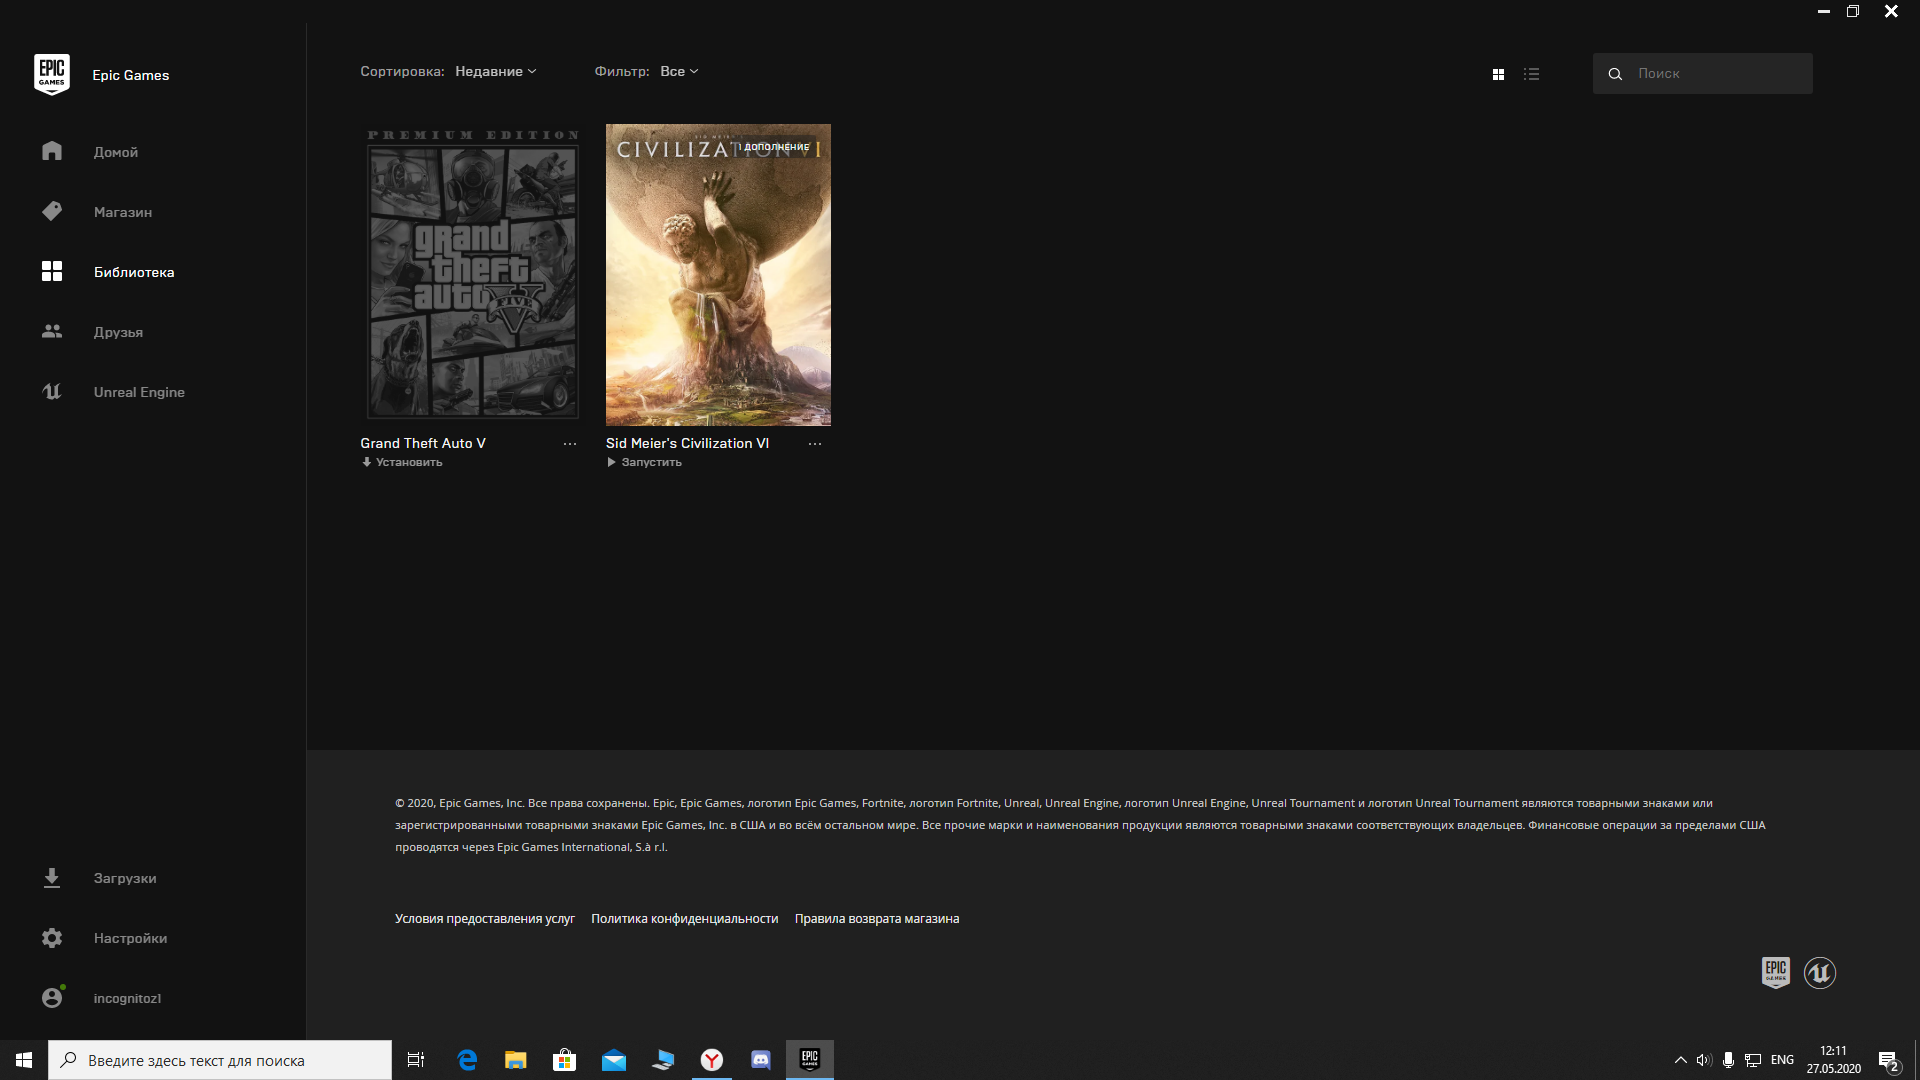The width and height of the screenshot is (1920, 1080).
Task: Click the computer icon on taskbar
Action: (663, 1060)
